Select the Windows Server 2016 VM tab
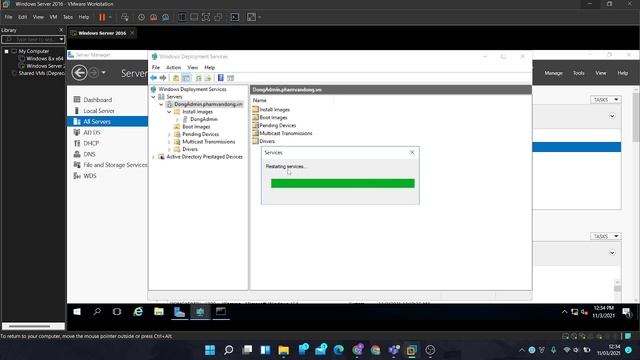This screenshot has width=640, height=360. [x=102, y=33]
